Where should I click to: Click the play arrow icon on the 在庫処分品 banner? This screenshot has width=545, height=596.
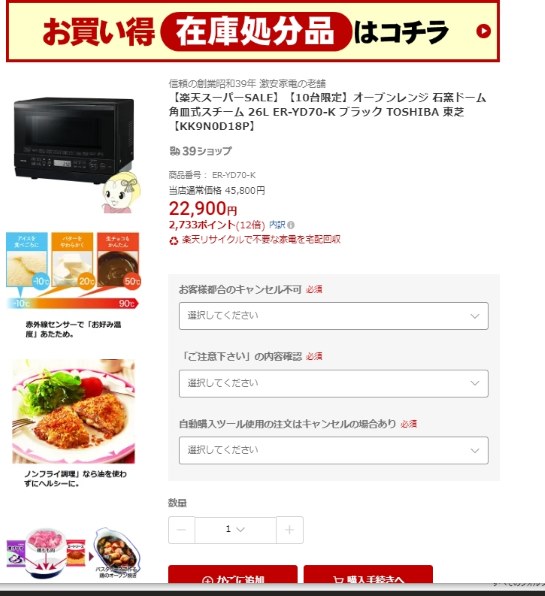click(x=483, y=31)
